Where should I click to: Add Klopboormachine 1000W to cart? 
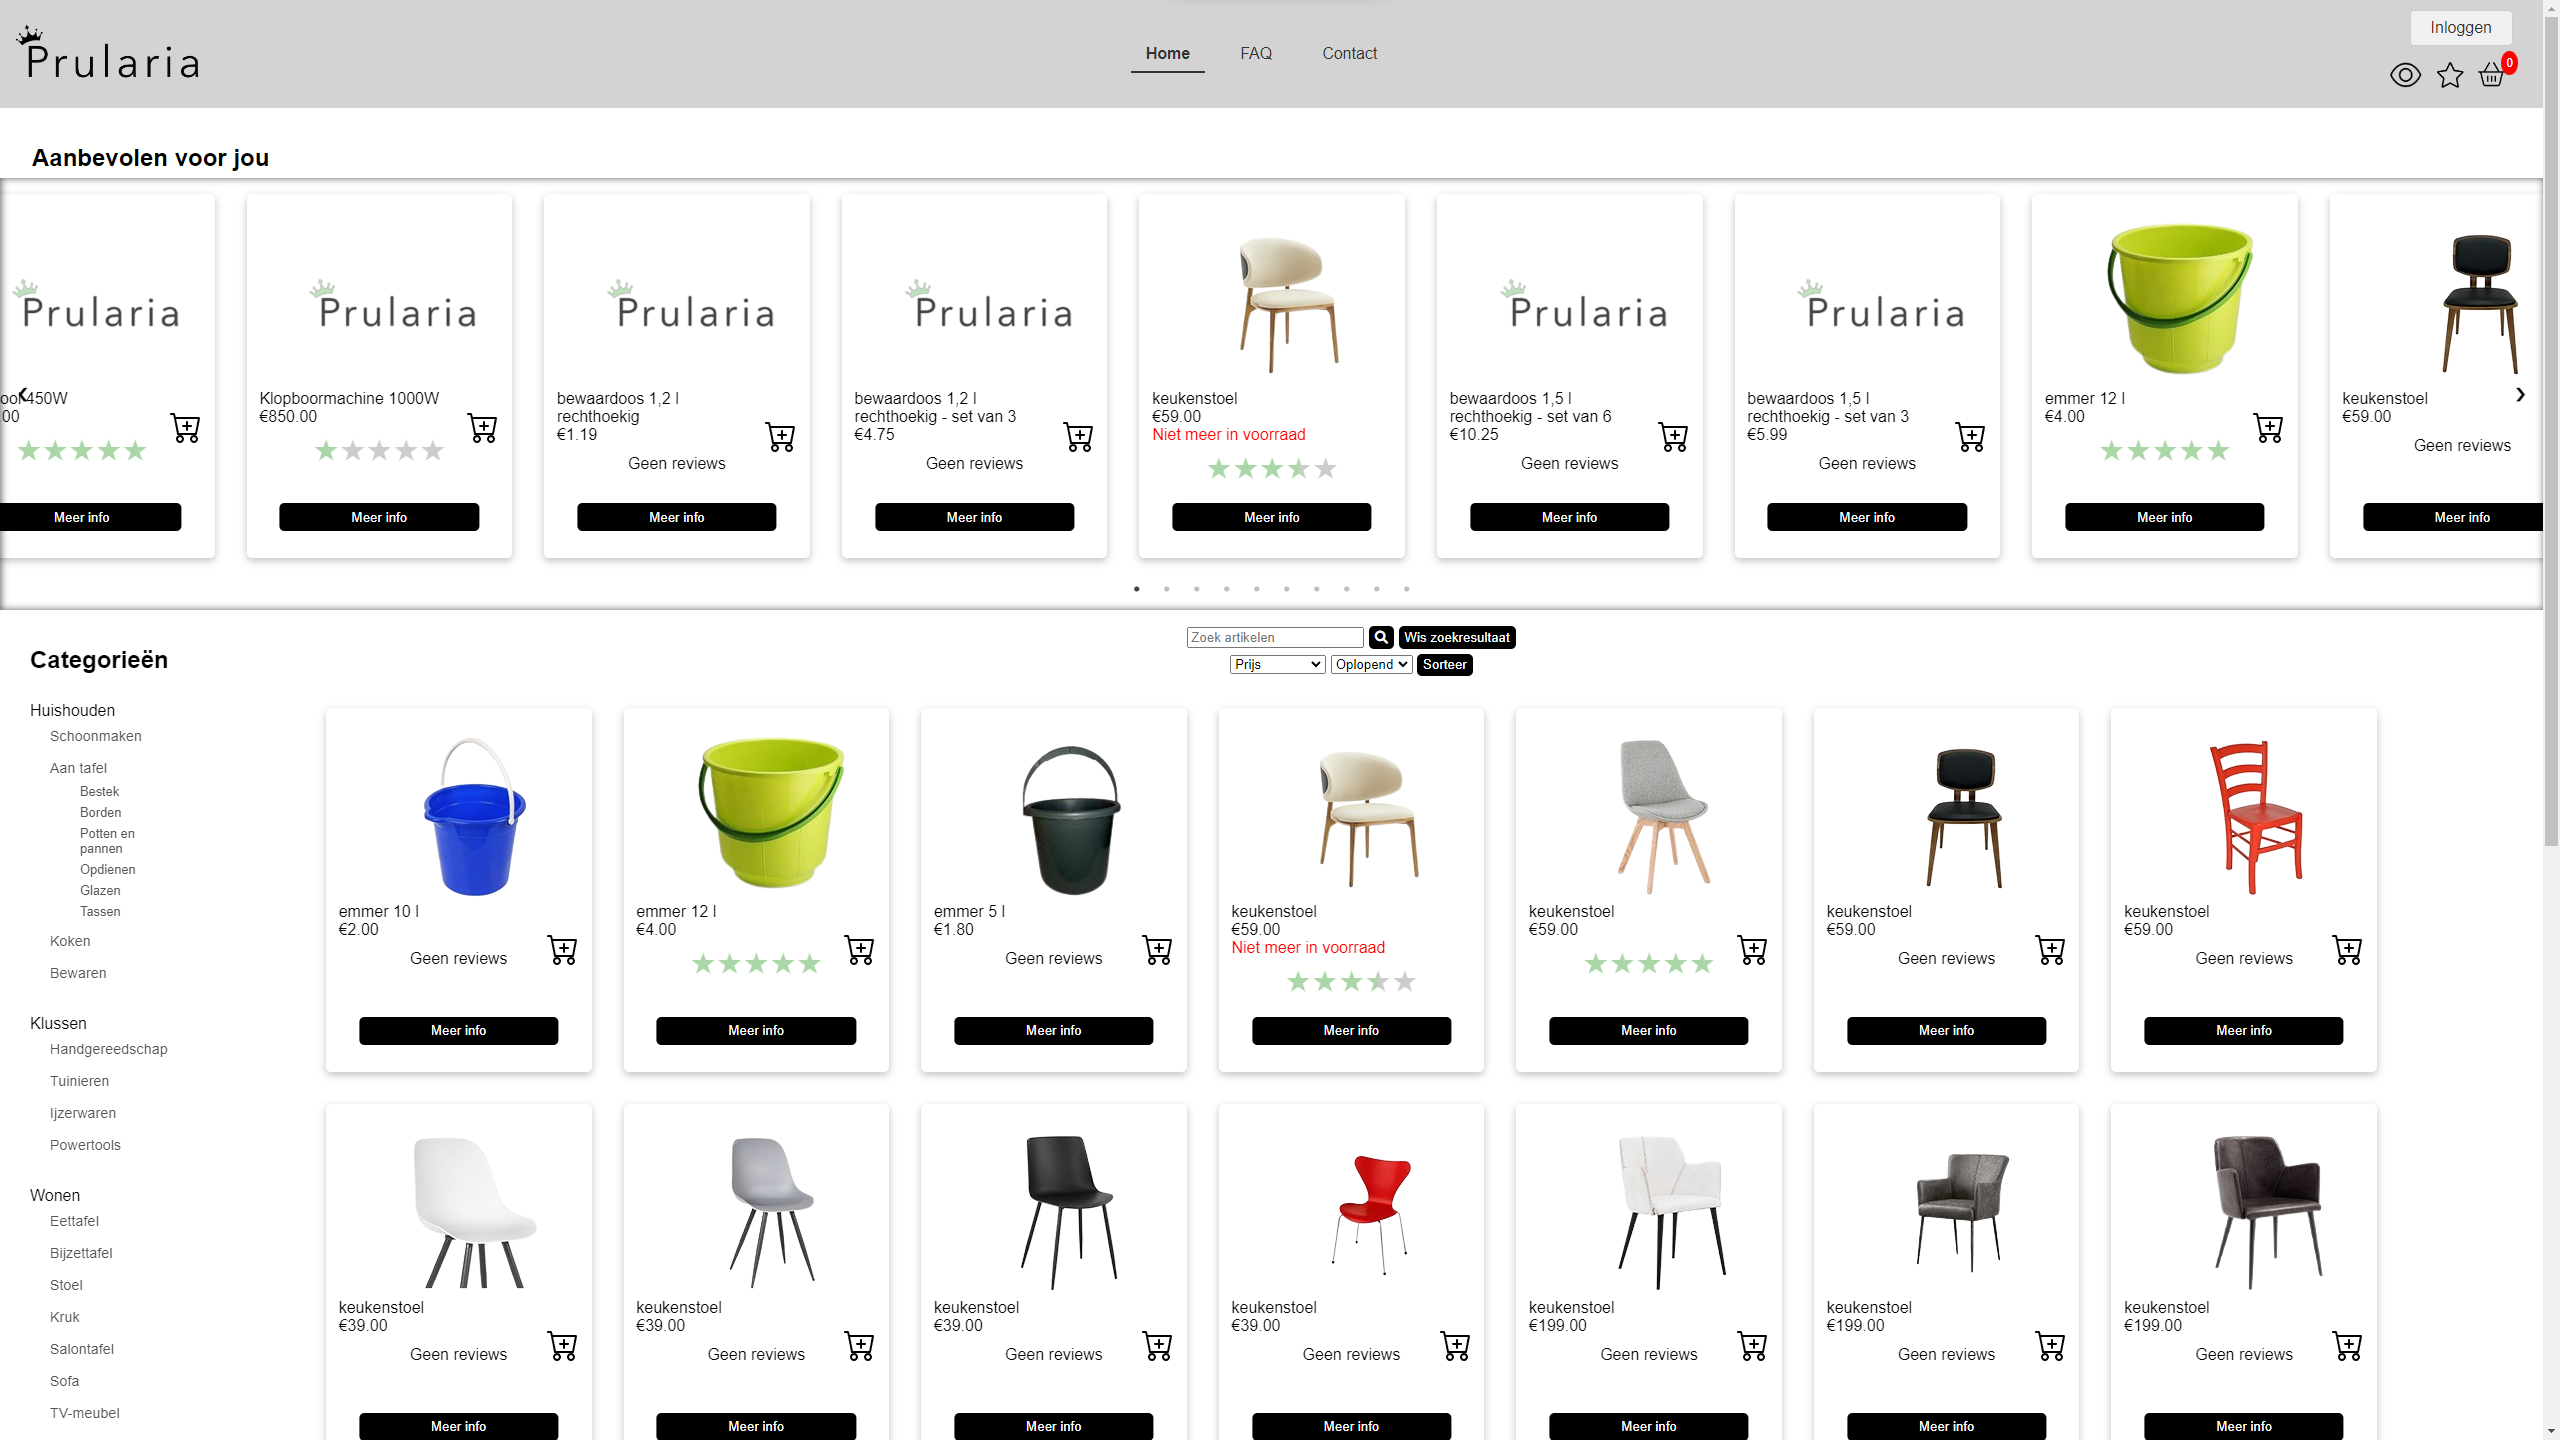pos(482,428)
